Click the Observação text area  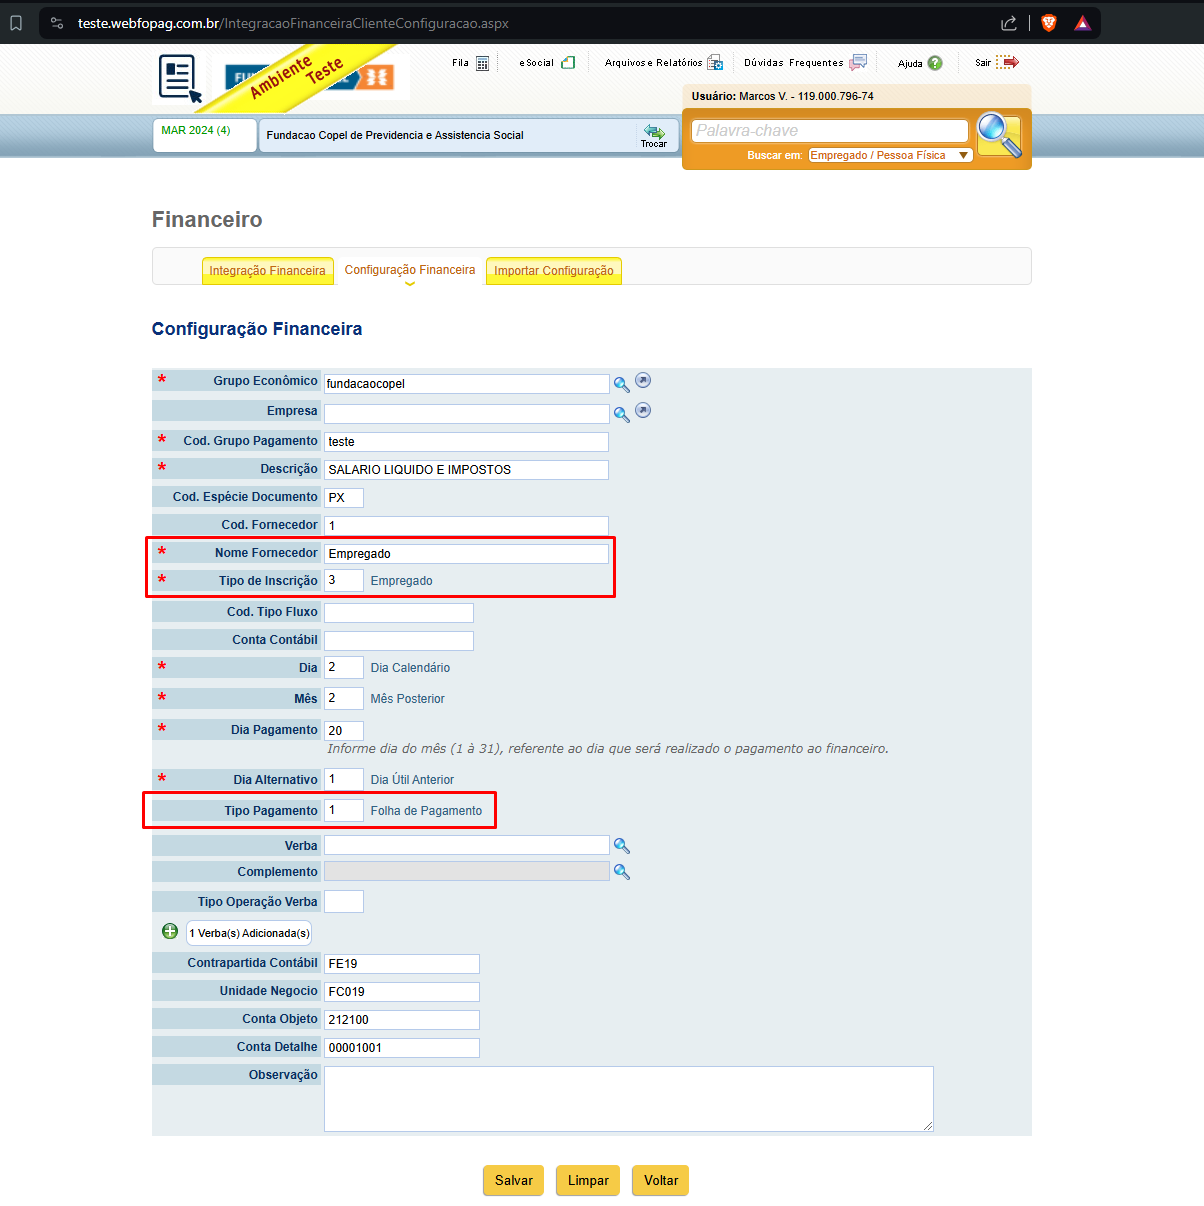coord(629,1099)
